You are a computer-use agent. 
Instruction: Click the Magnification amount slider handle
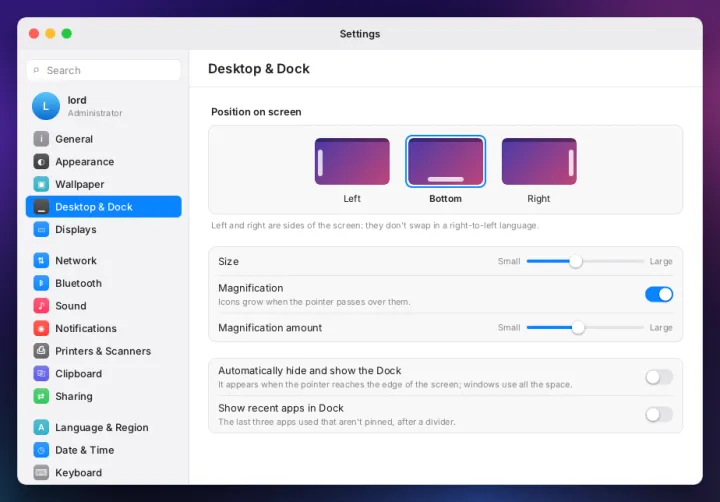[x=578, y=327]
